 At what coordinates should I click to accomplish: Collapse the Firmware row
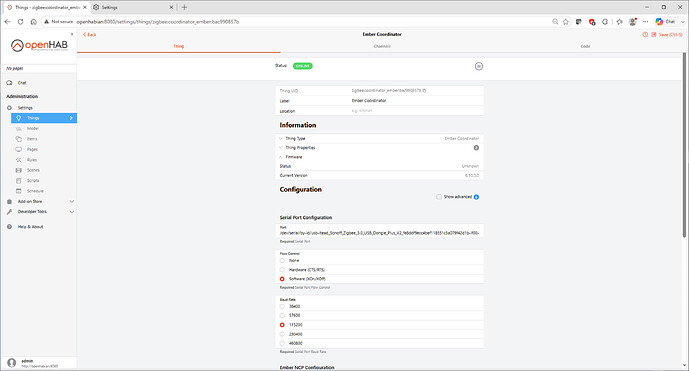(x=379, y=157)
